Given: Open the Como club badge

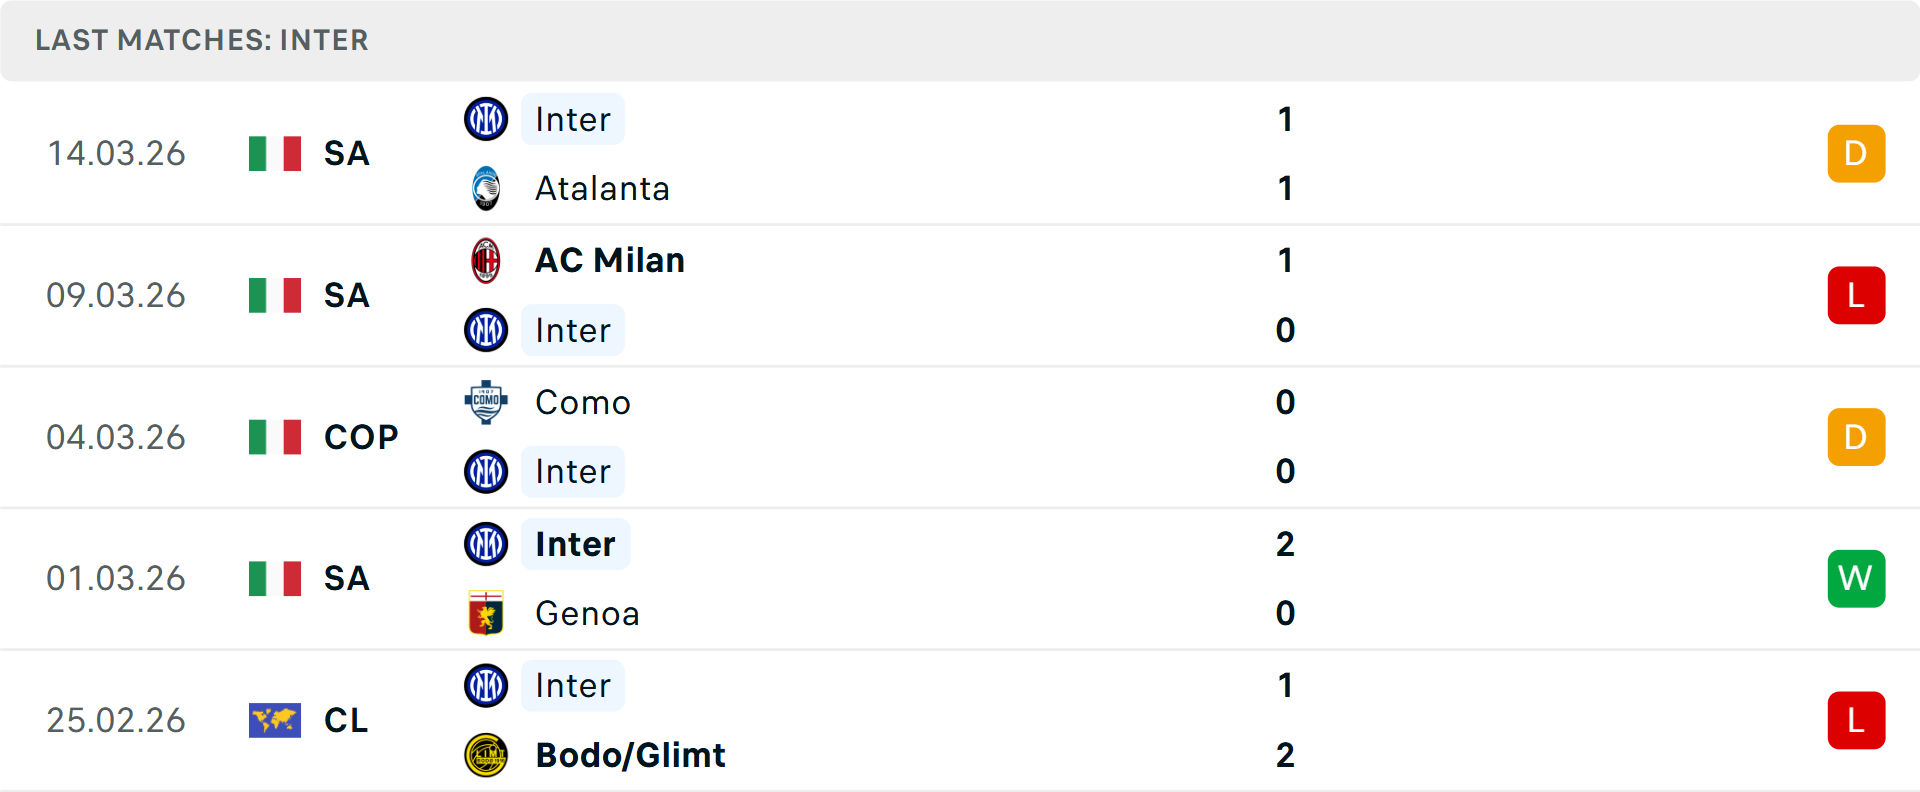Looking at the screenshot, I should pyautogui.click(x=486, y=402).
